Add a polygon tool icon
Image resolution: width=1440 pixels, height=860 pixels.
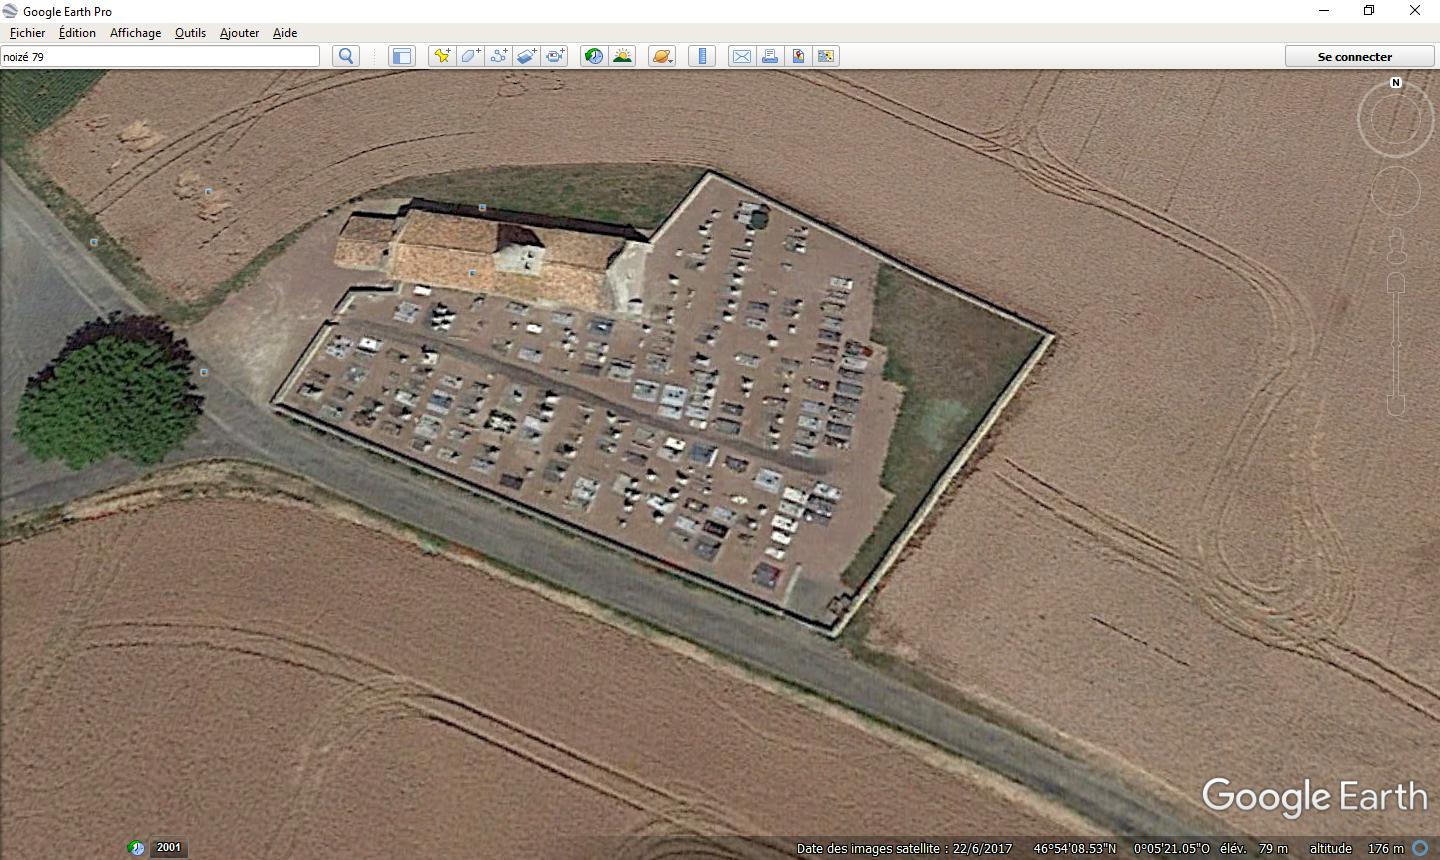[x=470, y=56]
